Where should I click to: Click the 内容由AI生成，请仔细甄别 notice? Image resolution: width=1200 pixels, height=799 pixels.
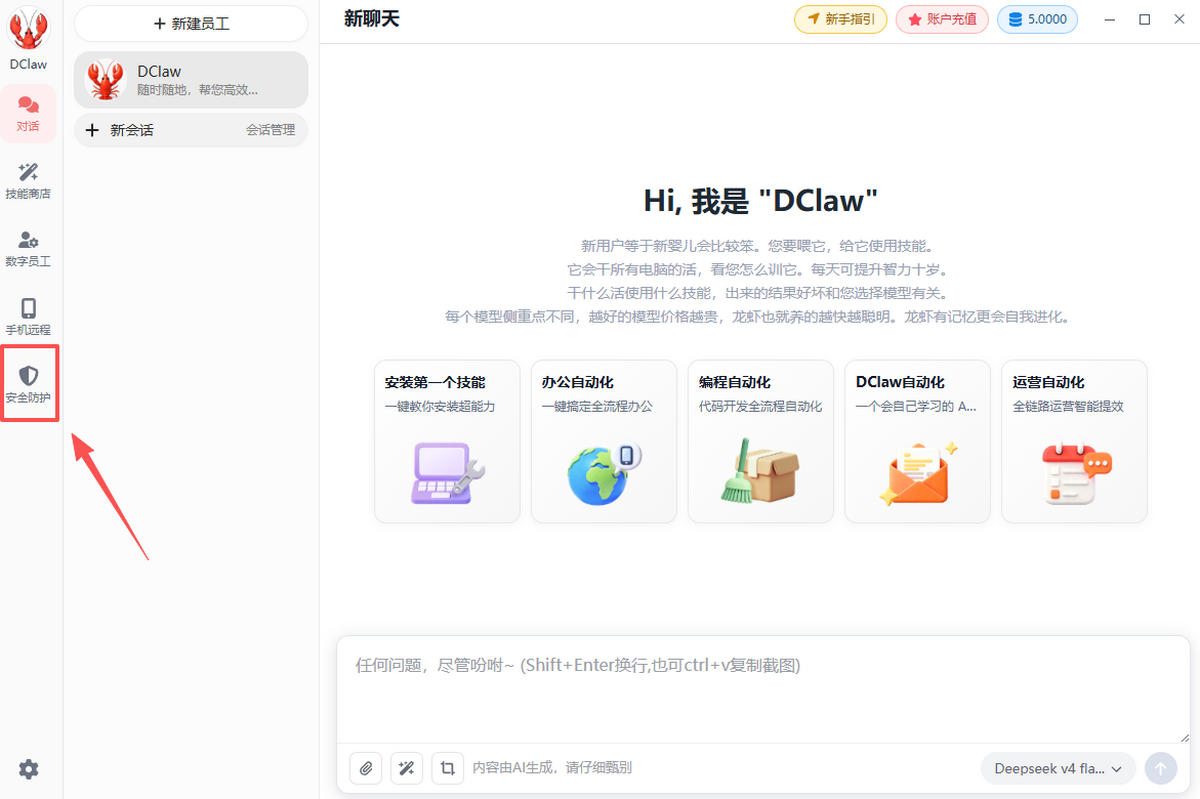pyautogui.click(x=552, y=768)
